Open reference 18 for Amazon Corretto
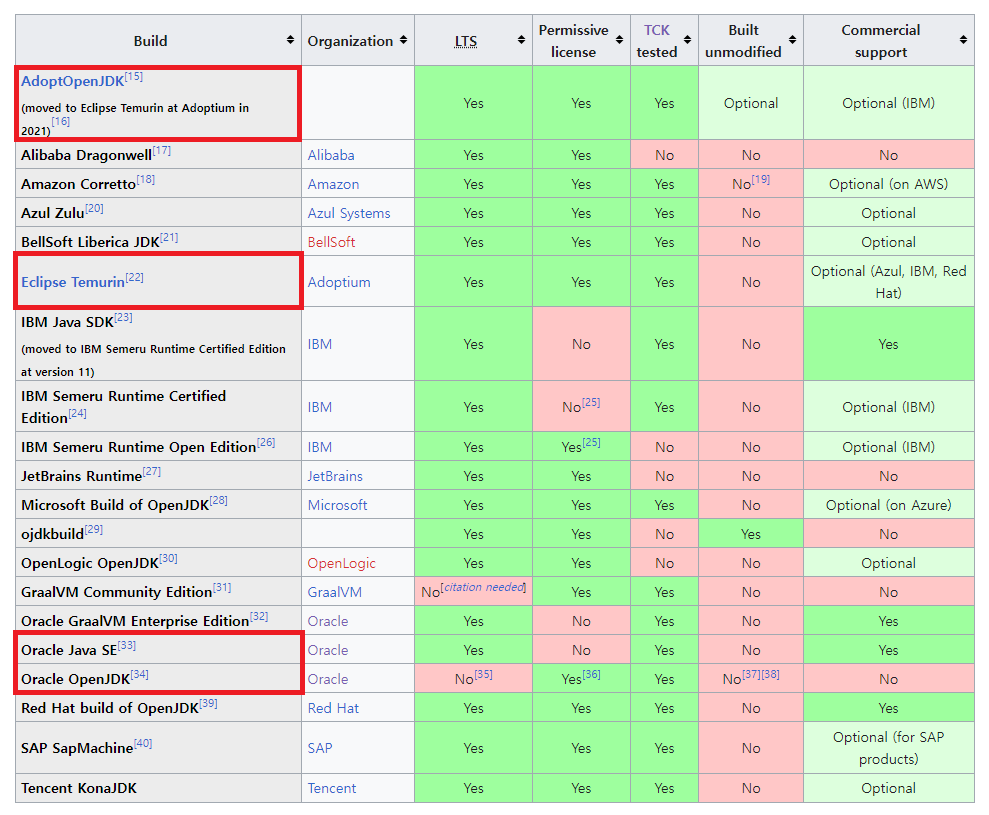Viewport: 989px width, 815px height. [146, 179]
